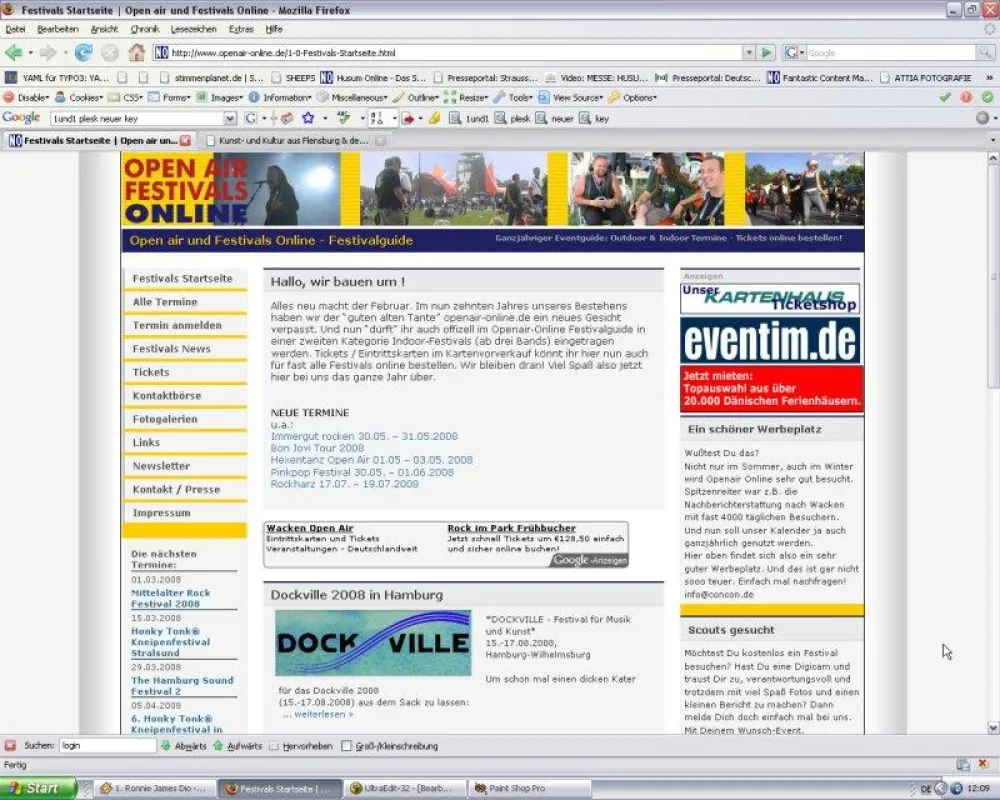Open the Tools developer menu
1000x800 pixels.
pyautogui.click(x=513, y=98)
